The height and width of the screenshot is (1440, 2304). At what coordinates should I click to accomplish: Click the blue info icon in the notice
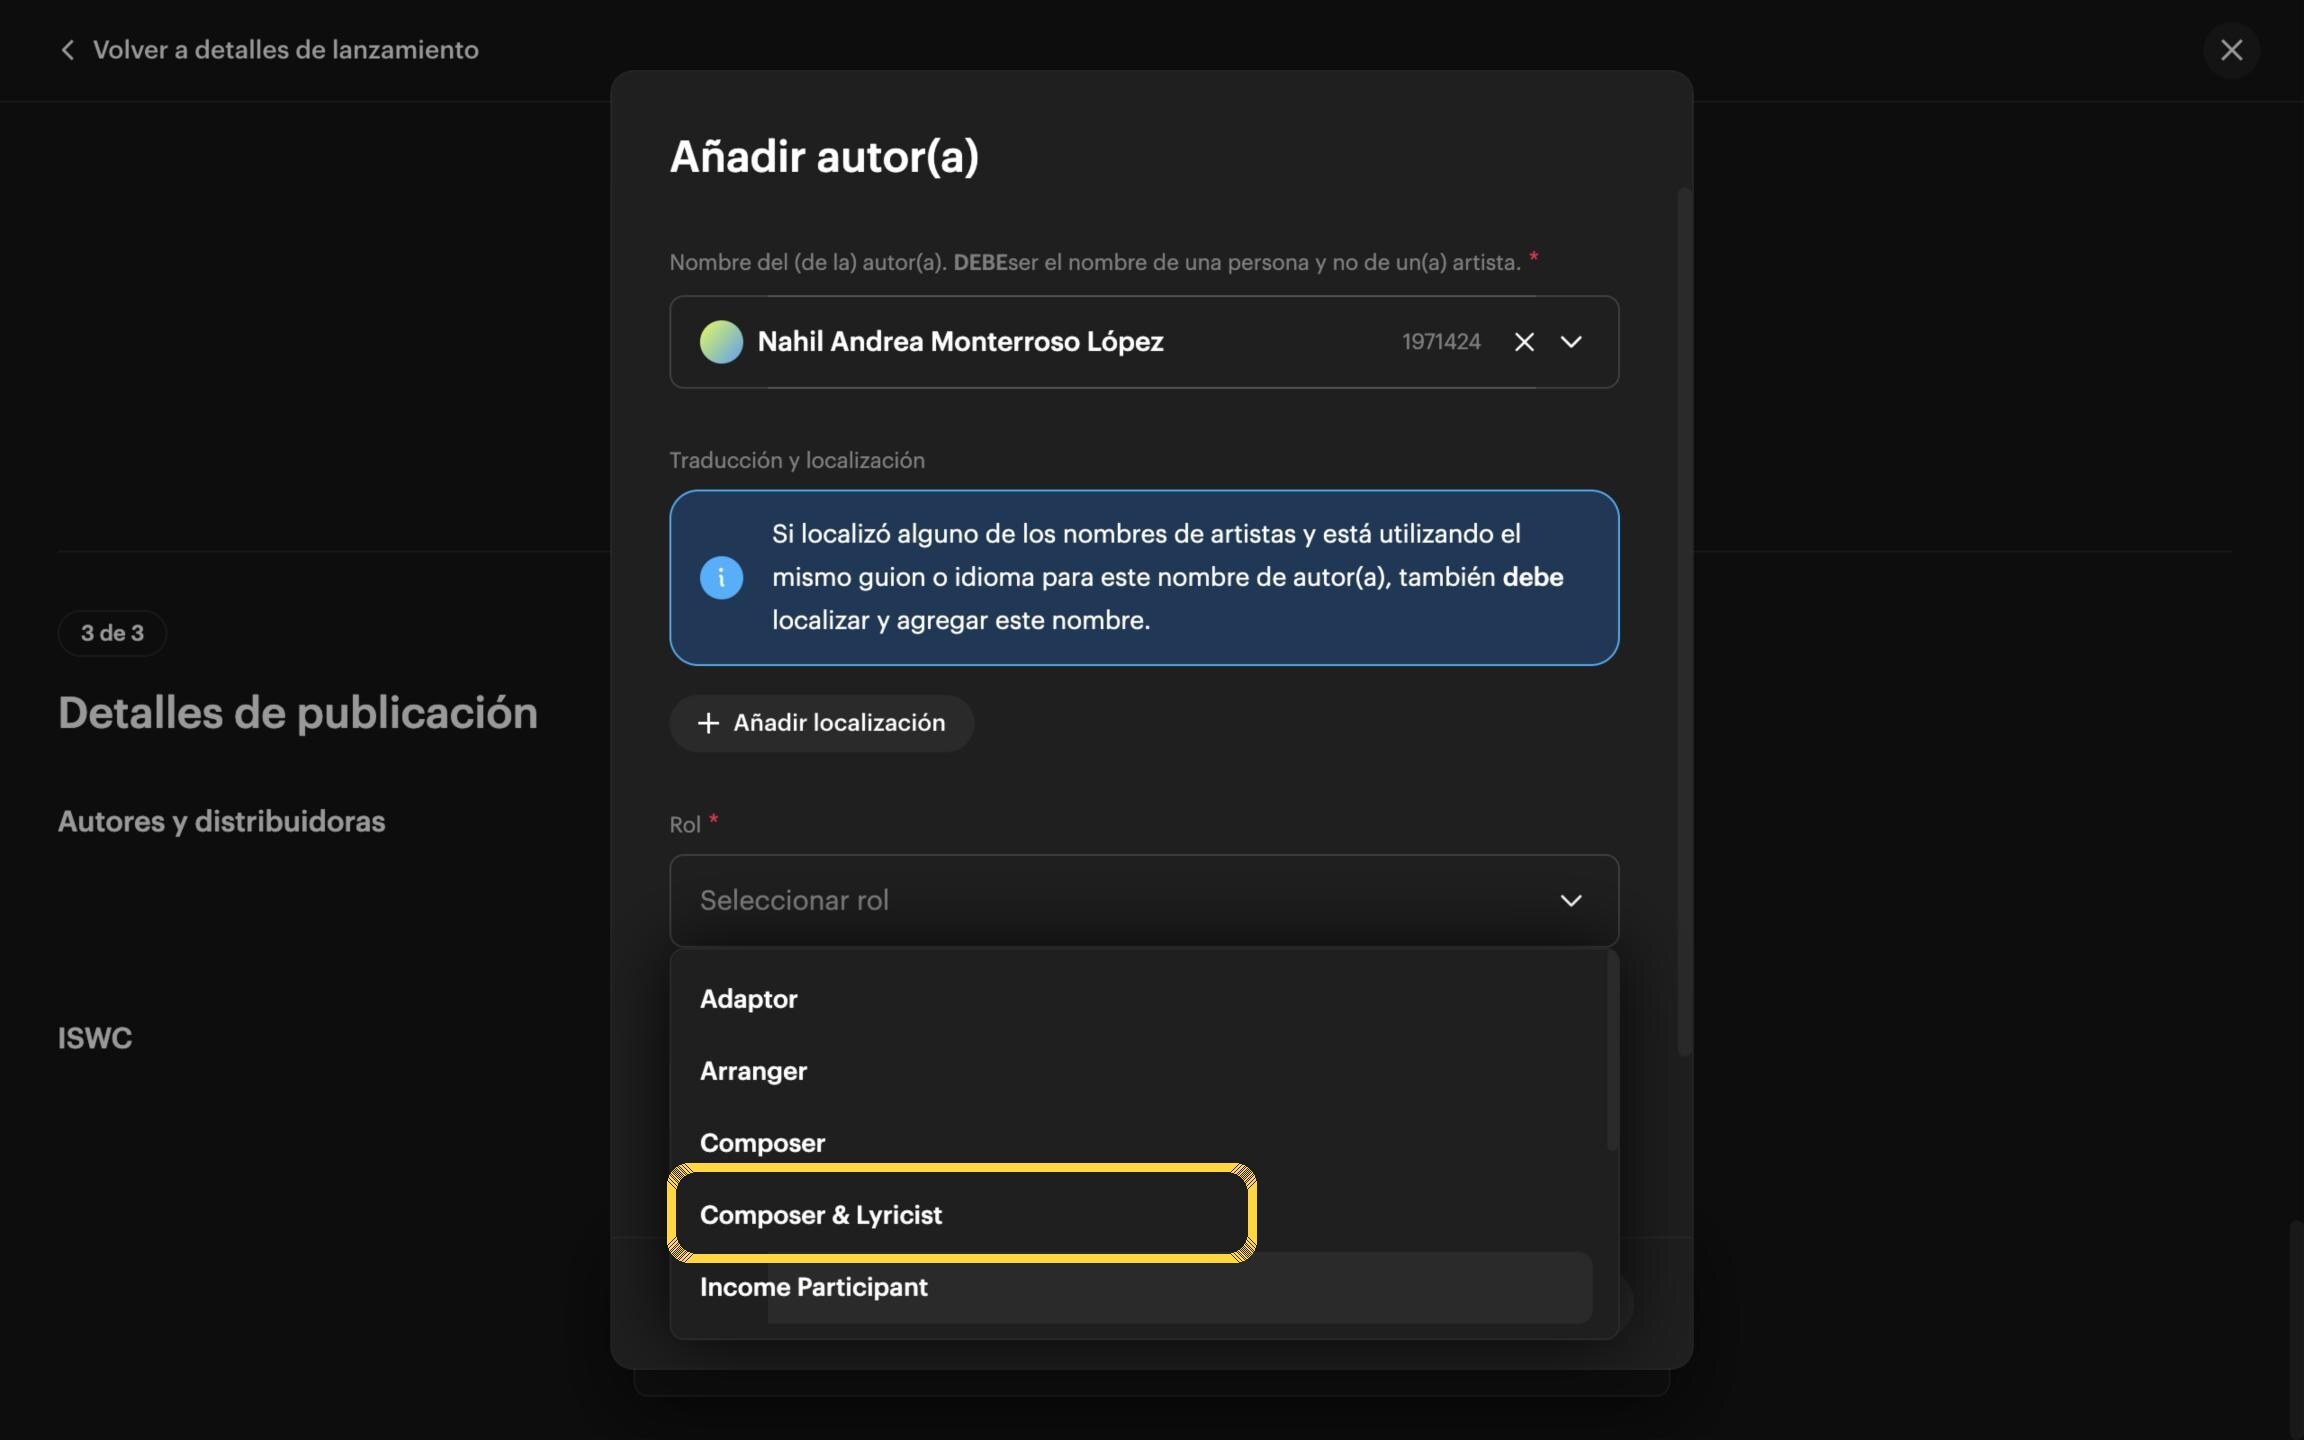click(721, 578)
